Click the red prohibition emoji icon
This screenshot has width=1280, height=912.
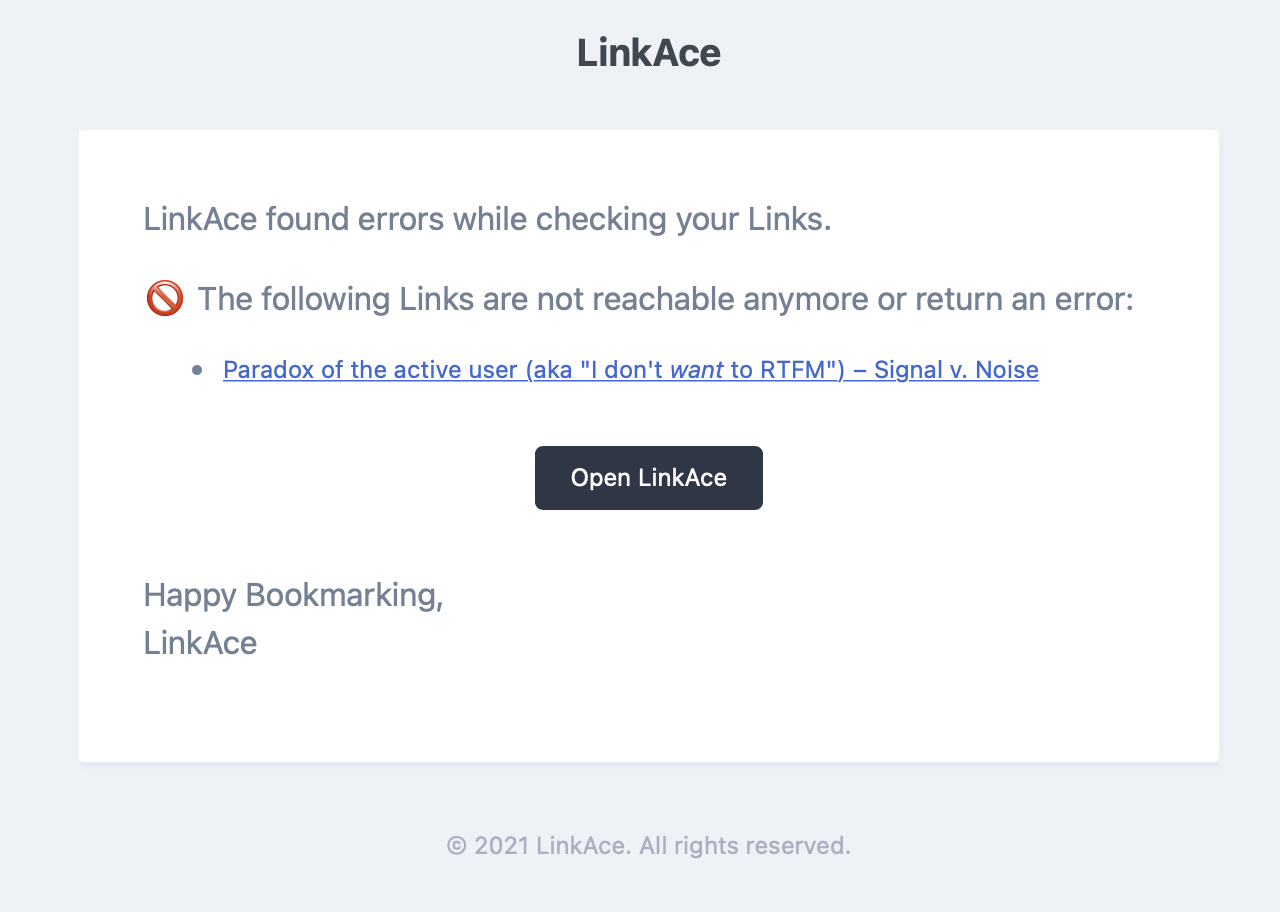click(163, 298)
